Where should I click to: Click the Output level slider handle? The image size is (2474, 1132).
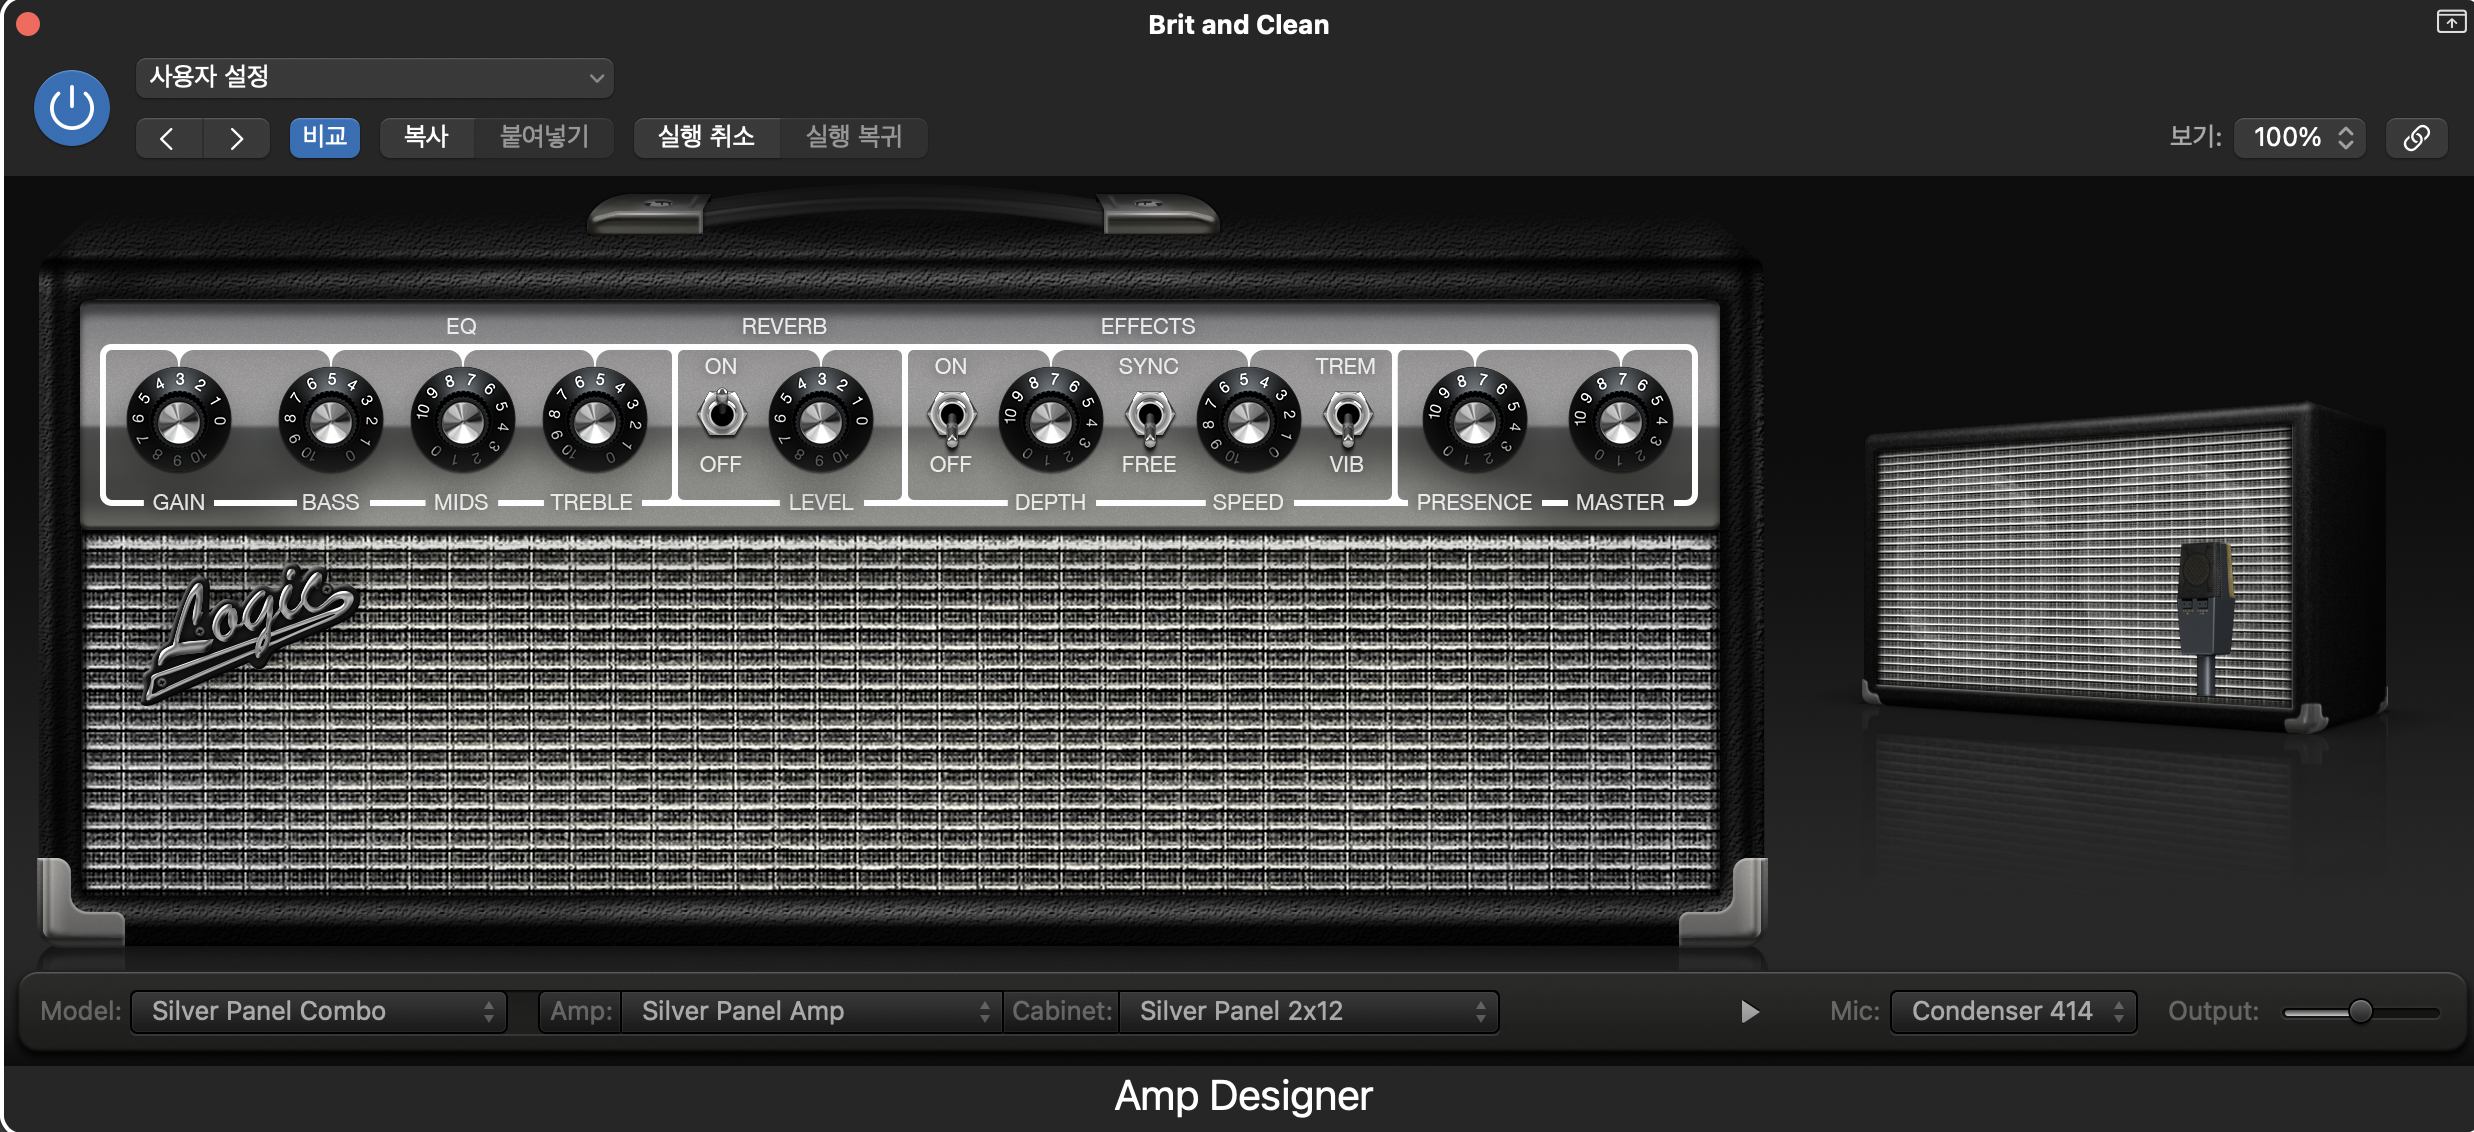pos(2360,1011)
